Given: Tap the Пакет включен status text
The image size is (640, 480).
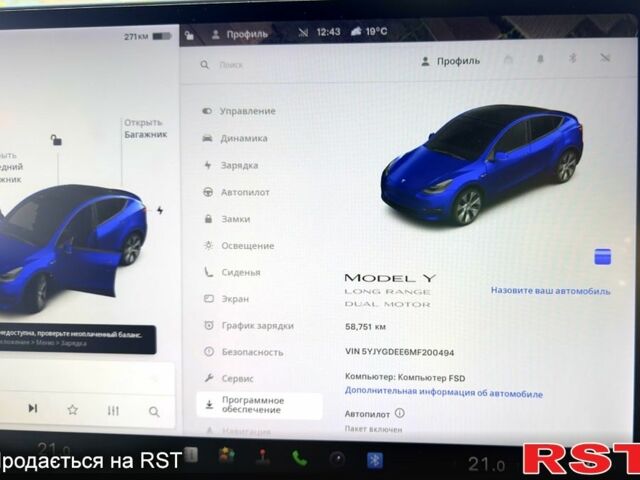Looking at the screenshot, I should (373, 429).
